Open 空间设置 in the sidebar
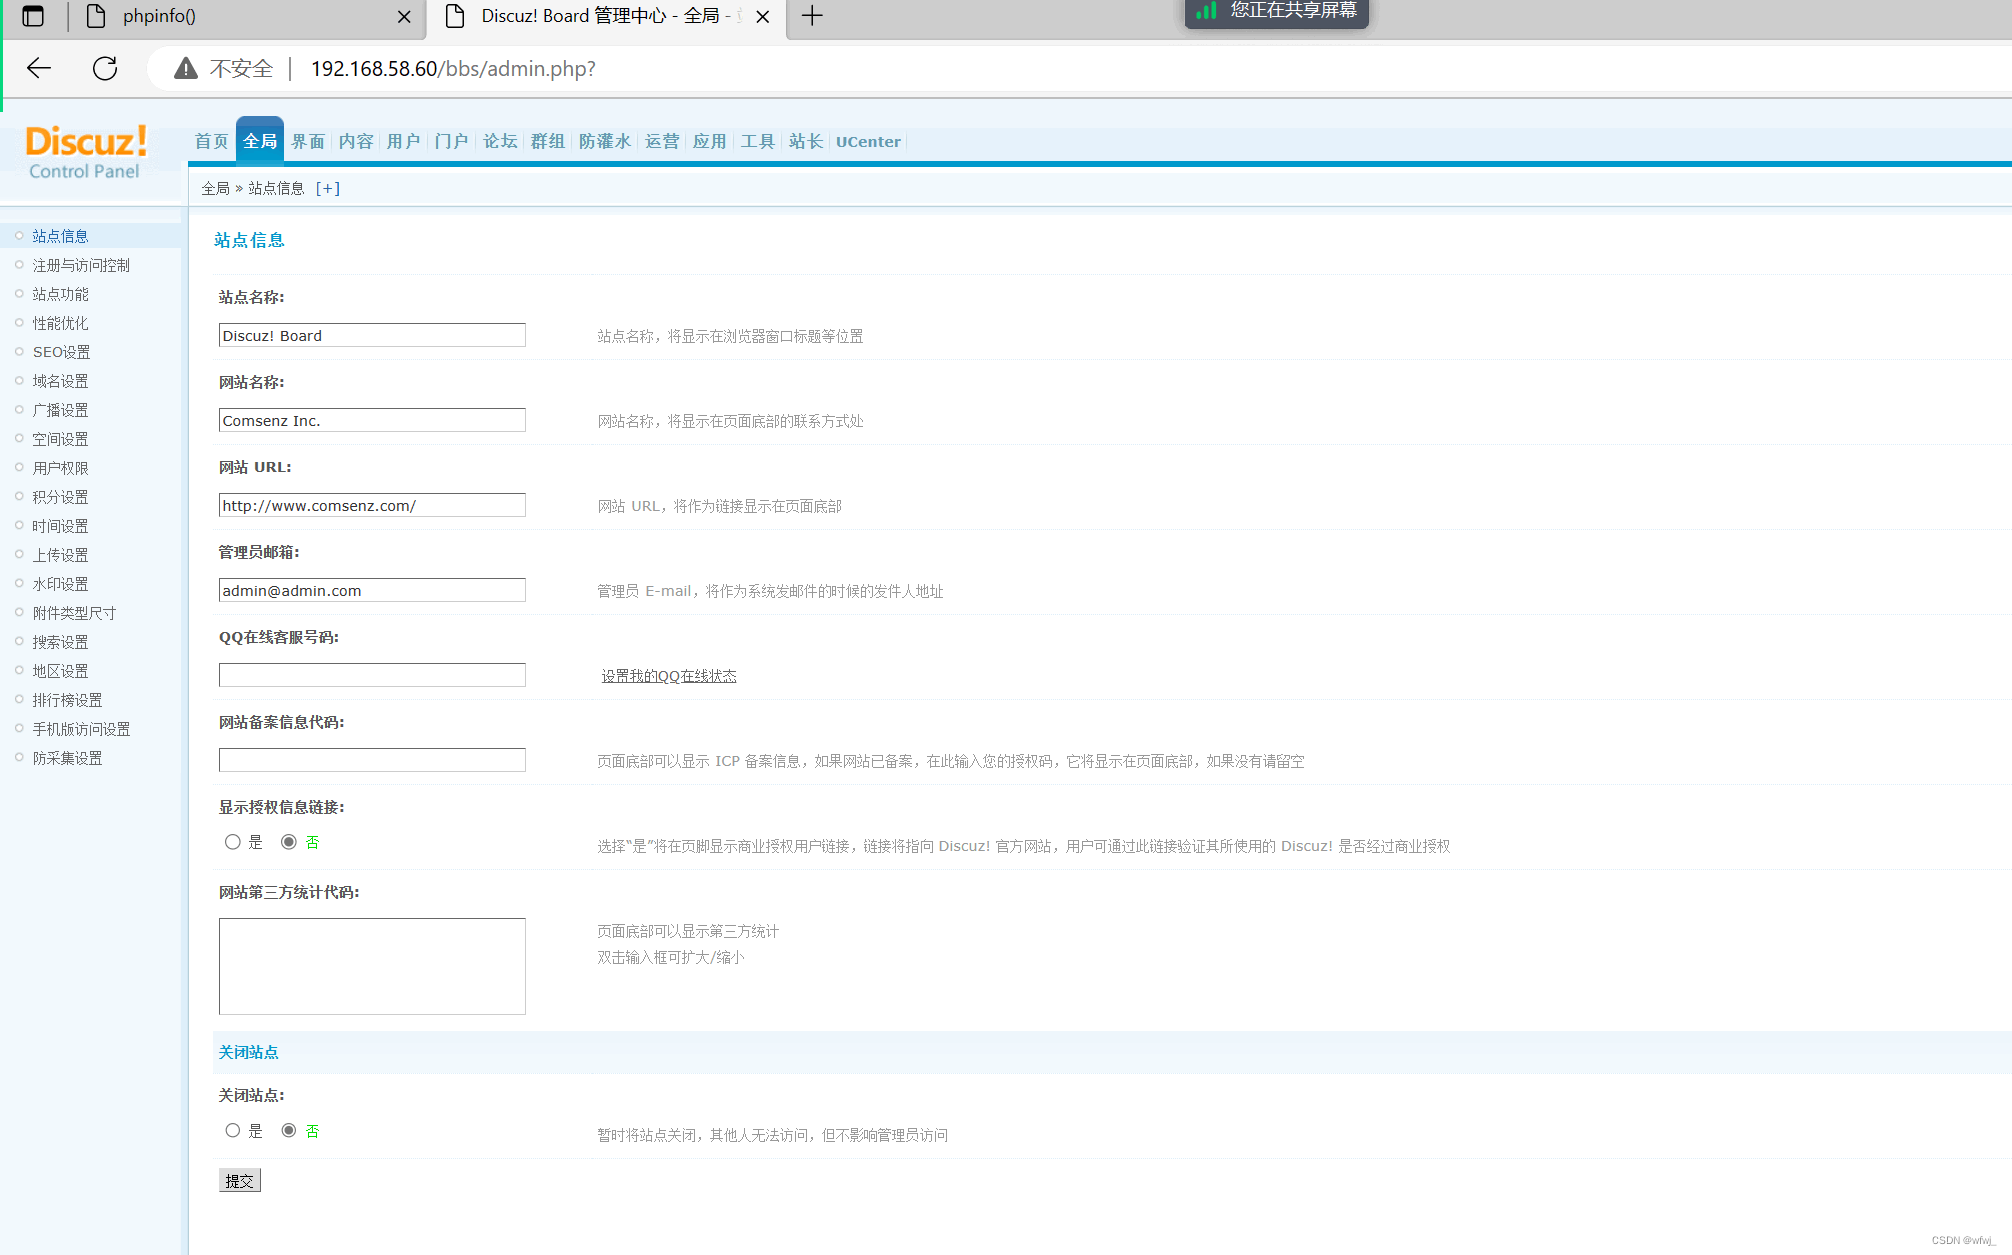The height and width of the screenshot is (1255, 2012). point(60,439)
